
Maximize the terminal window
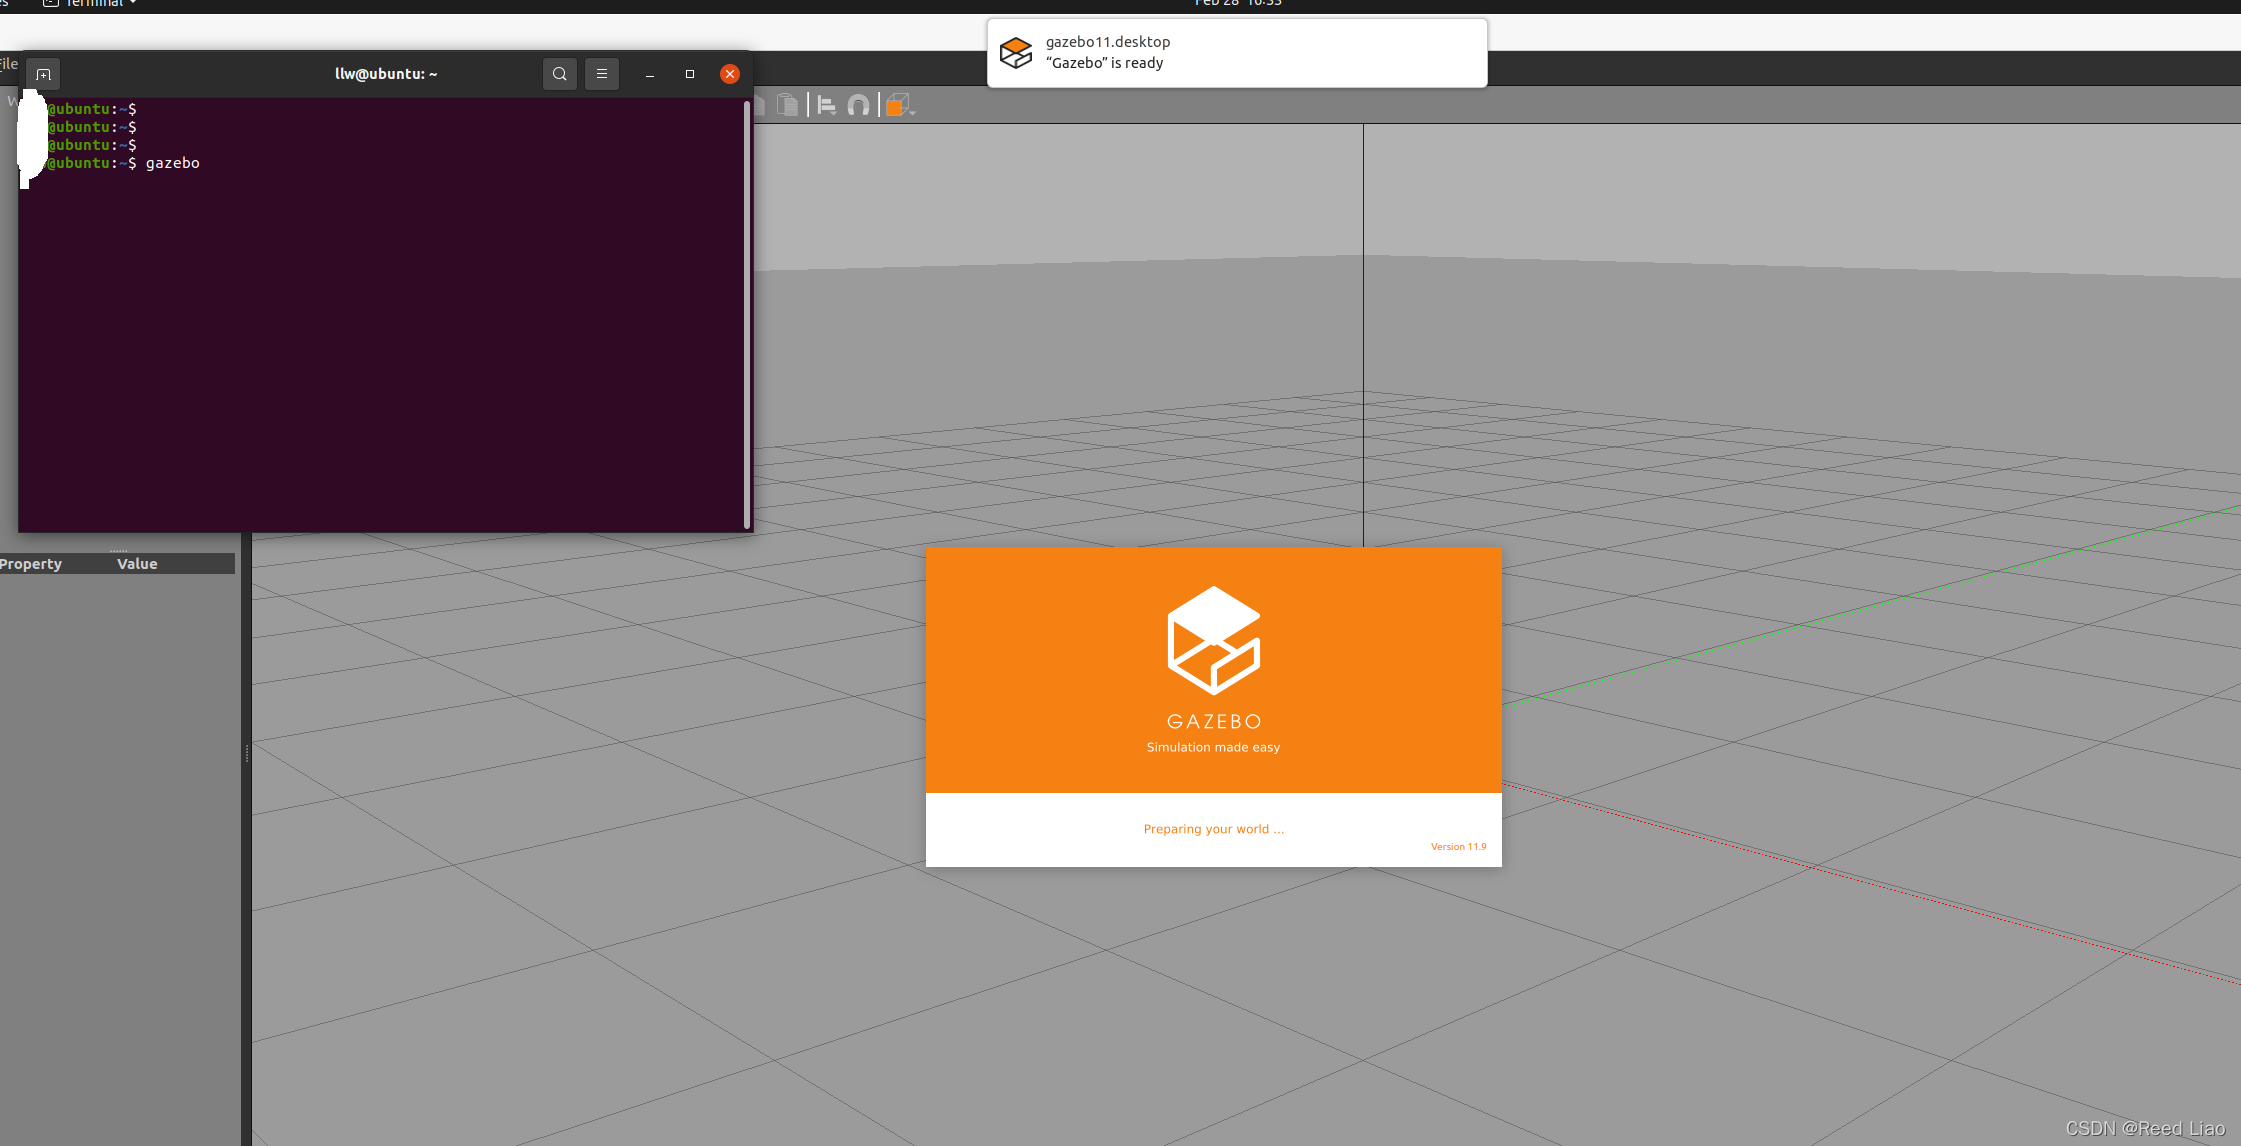[690, 74]
